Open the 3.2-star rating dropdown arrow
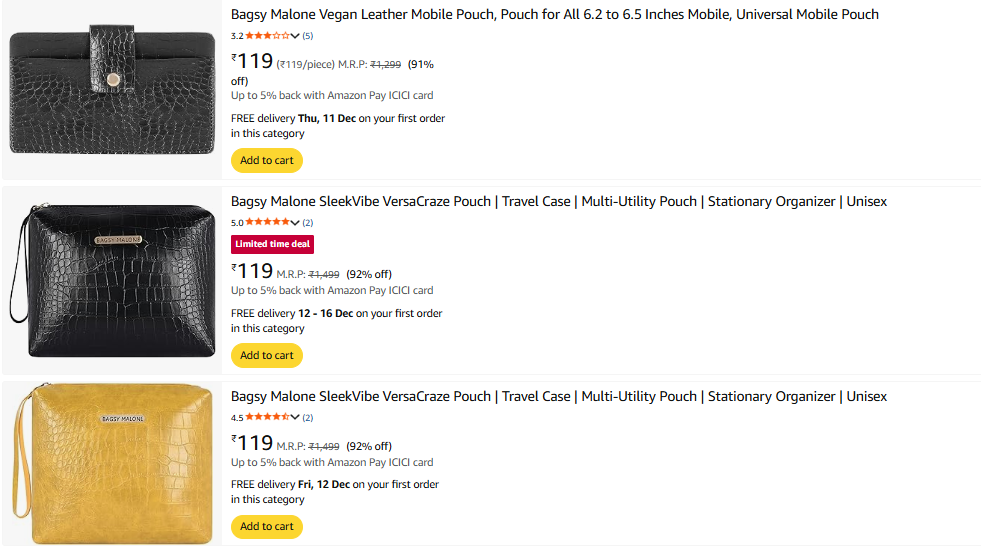This screenshot has width=981, height=552. tap(295, 36)
